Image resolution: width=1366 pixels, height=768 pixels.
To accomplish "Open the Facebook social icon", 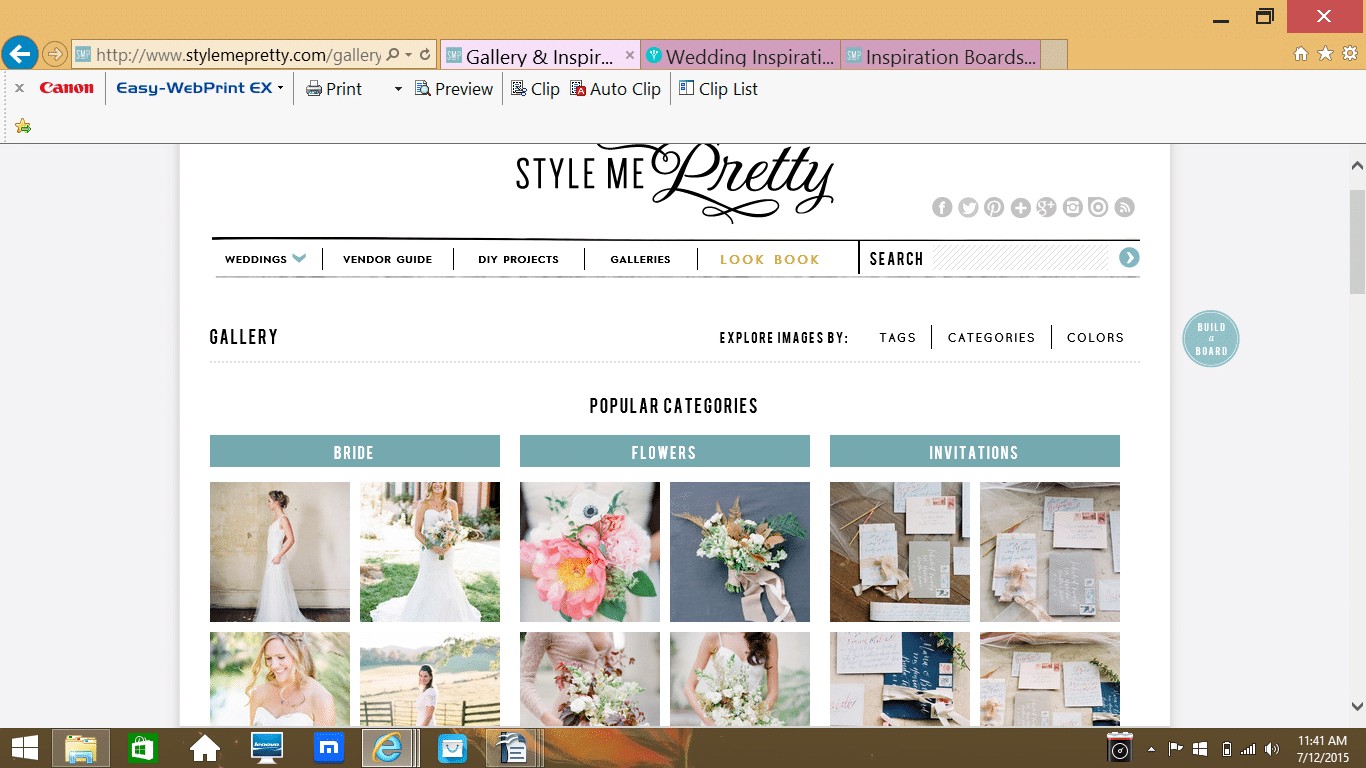I will pyautogui.click(x=942, y=207).
